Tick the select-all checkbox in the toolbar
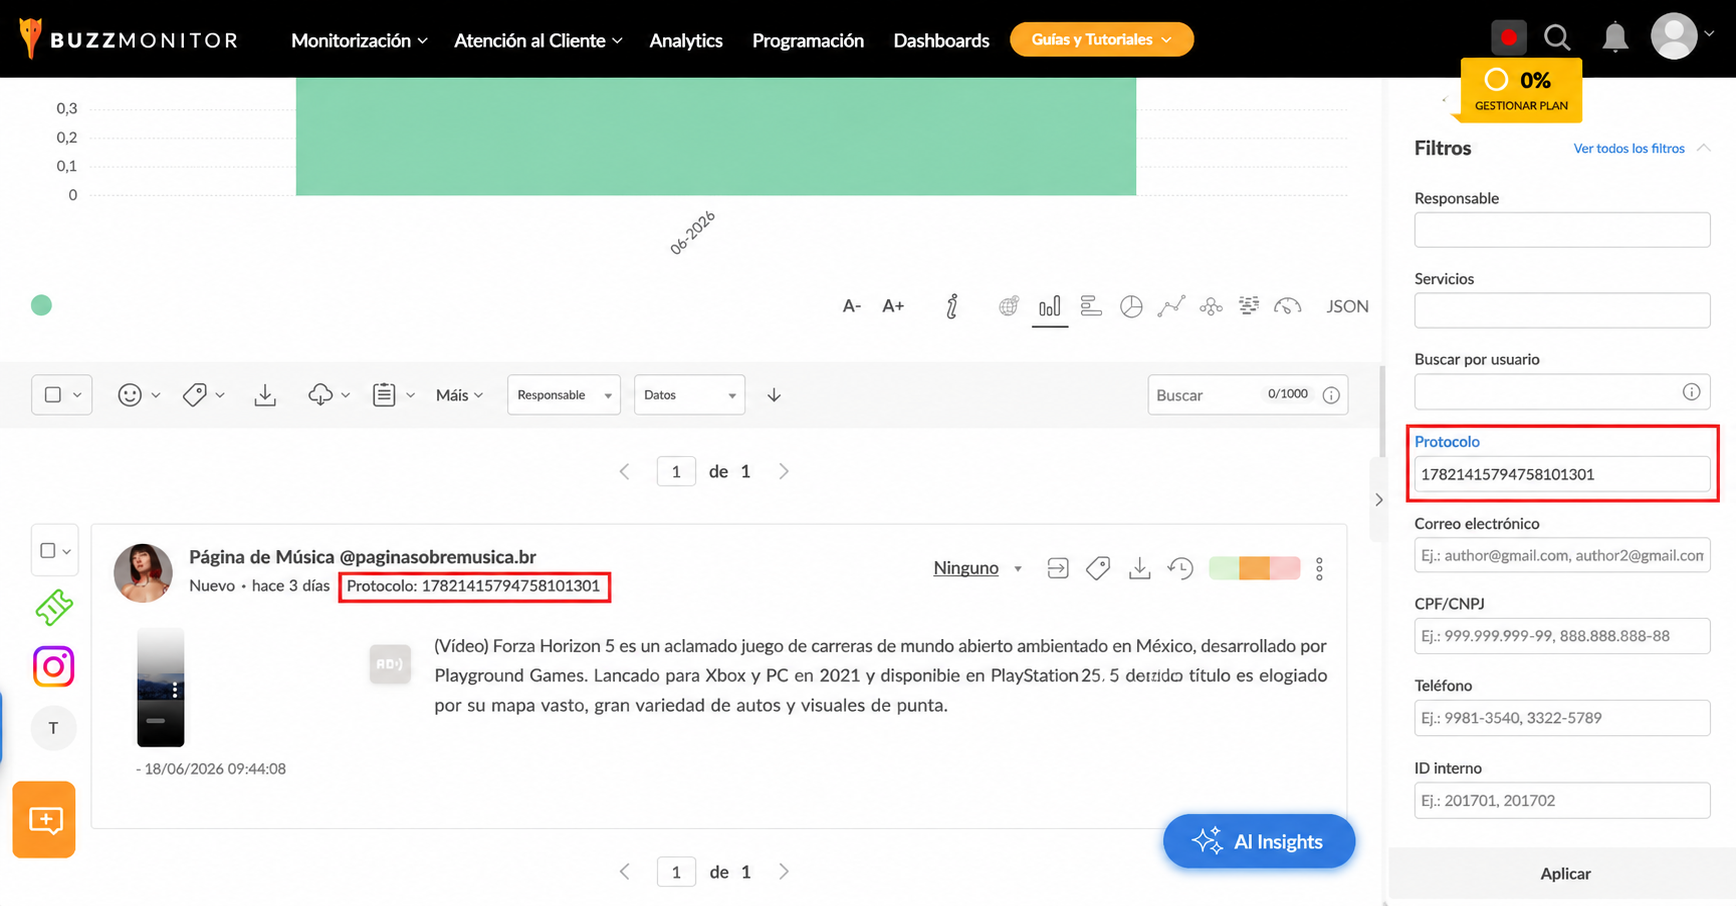This screenshot has height=906, width=1736. [53, 395]
